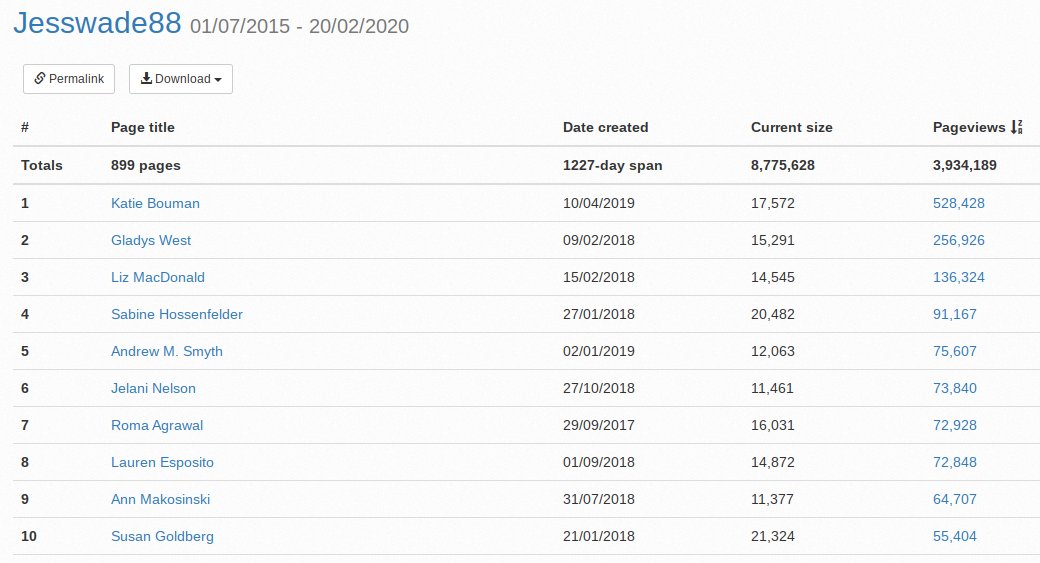Image resolution: width=1040 pixels, height=563 pixels.
Task: Select Ann Makosinski's current size 11,377
Action: coord(772,499)
